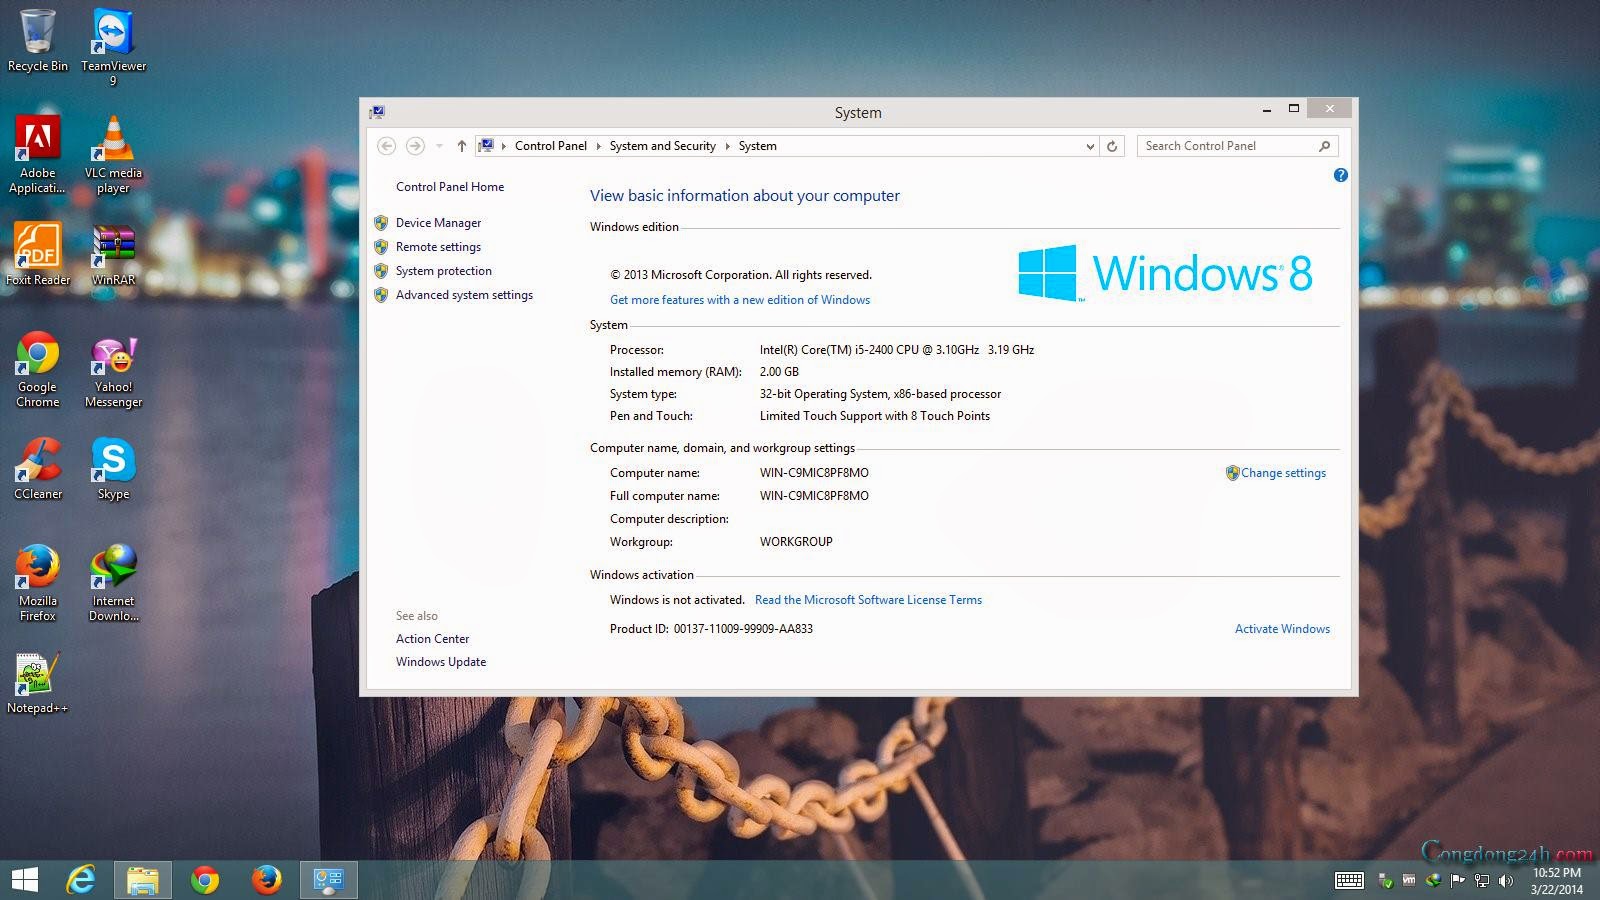Expand the address bar history dropdown
This screenshot has width=1600, height=900.
pos(1090,146)
